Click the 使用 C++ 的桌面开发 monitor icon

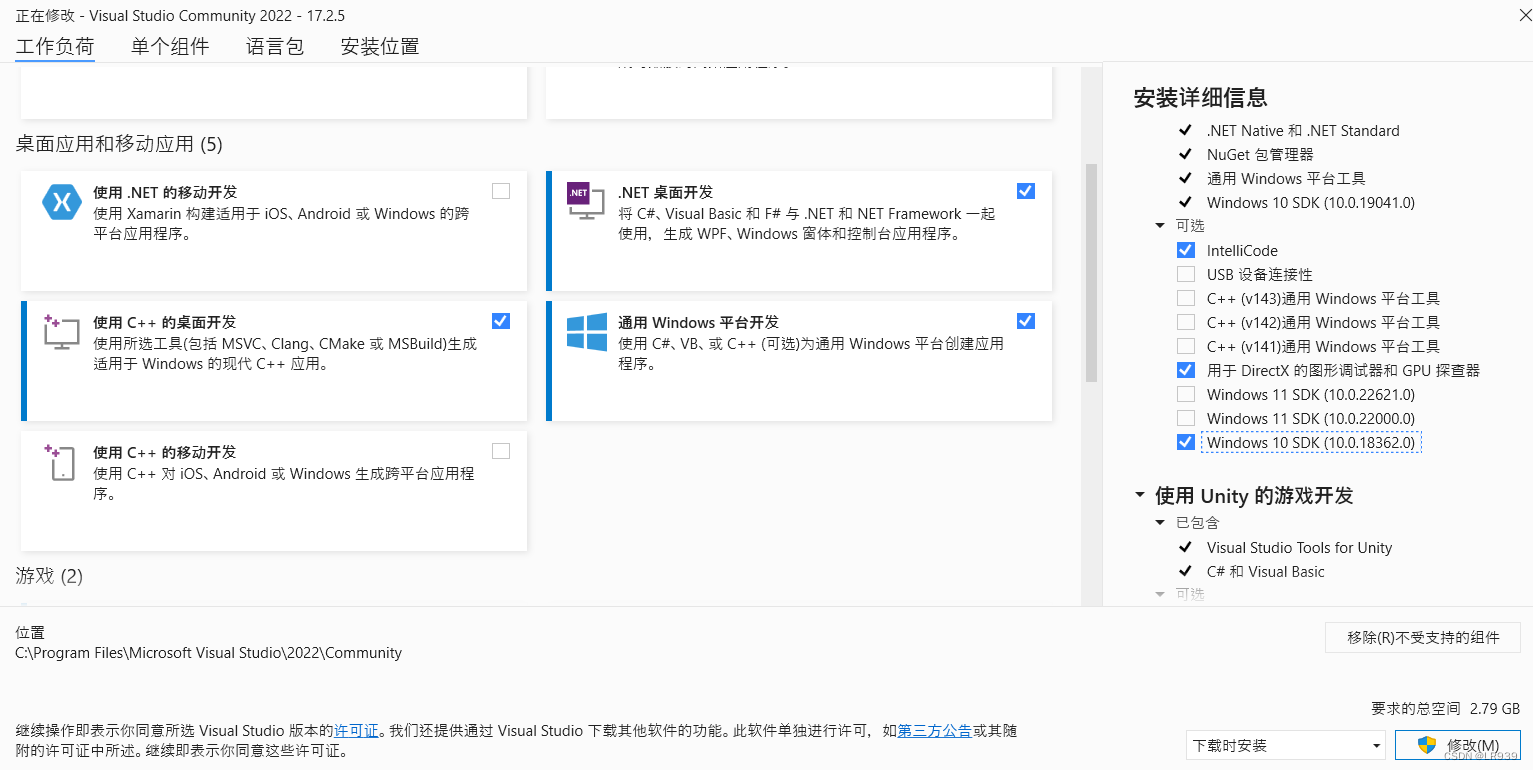[x=61, y=331]
